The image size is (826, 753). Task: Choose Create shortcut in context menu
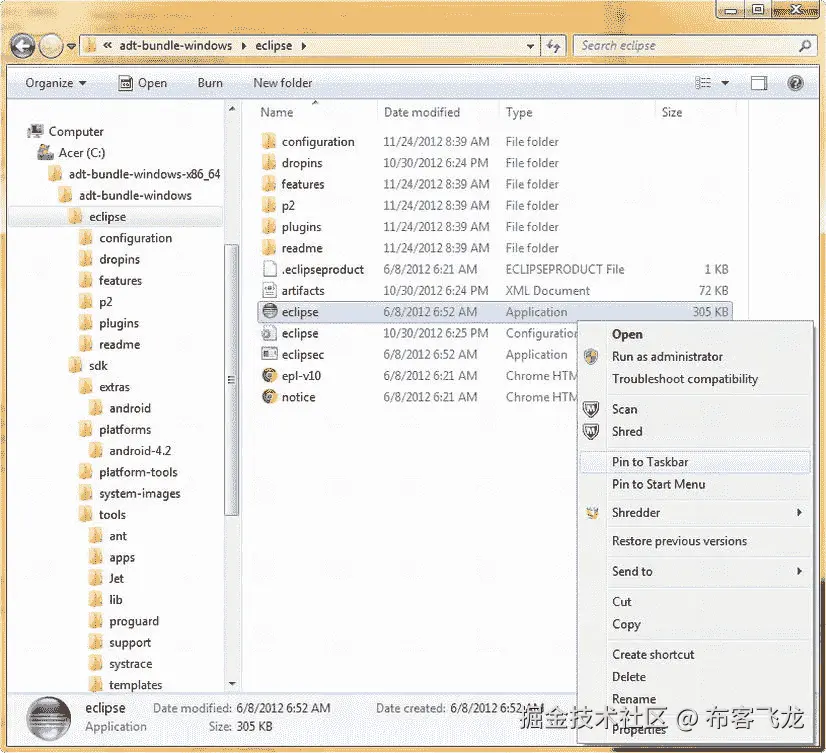[x=653, y=654]
